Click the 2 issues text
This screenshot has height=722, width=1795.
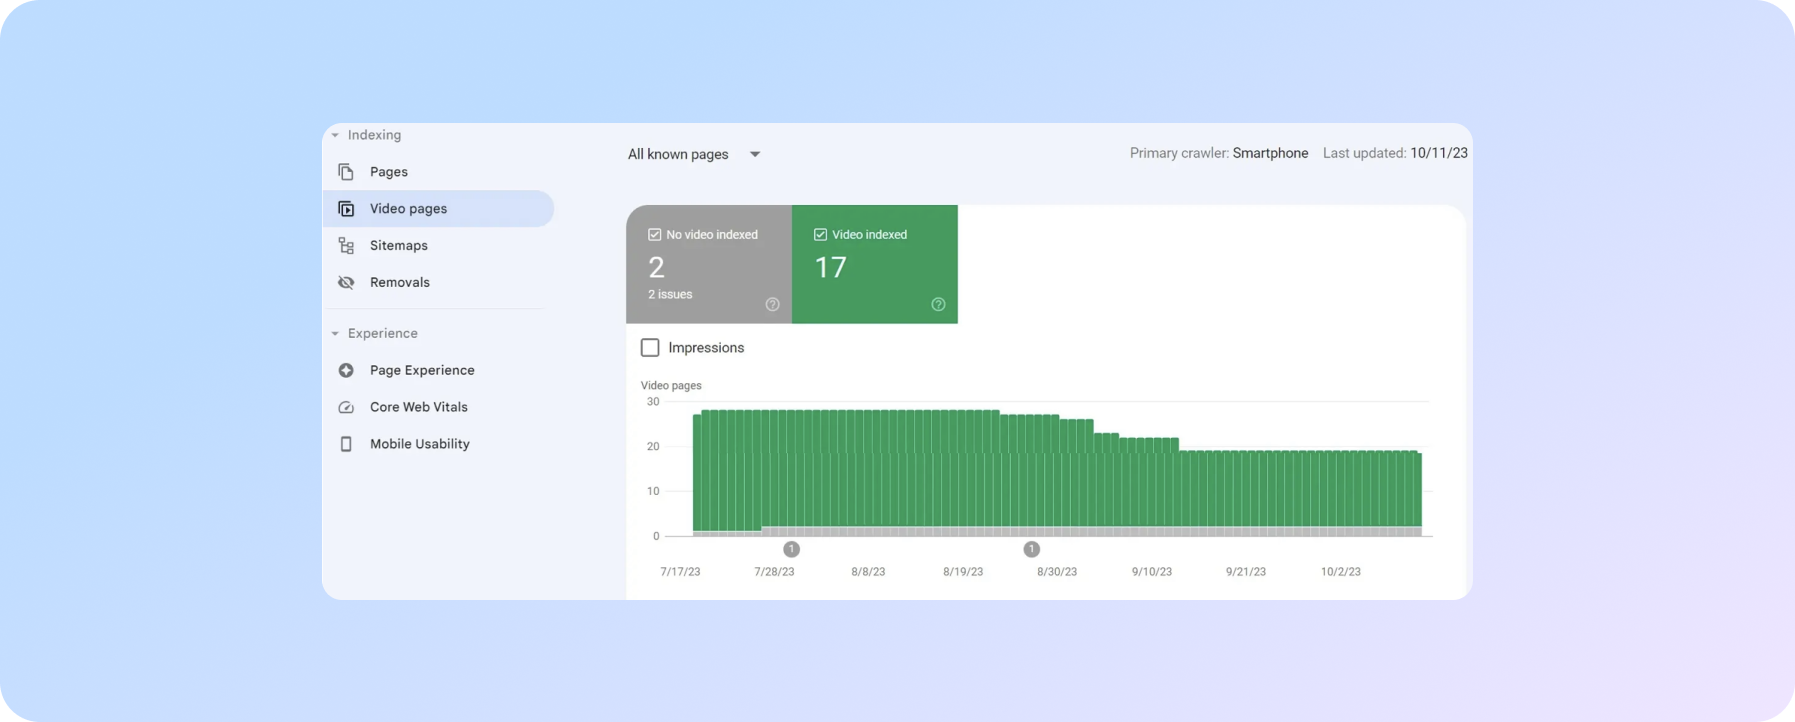[670, 295]
